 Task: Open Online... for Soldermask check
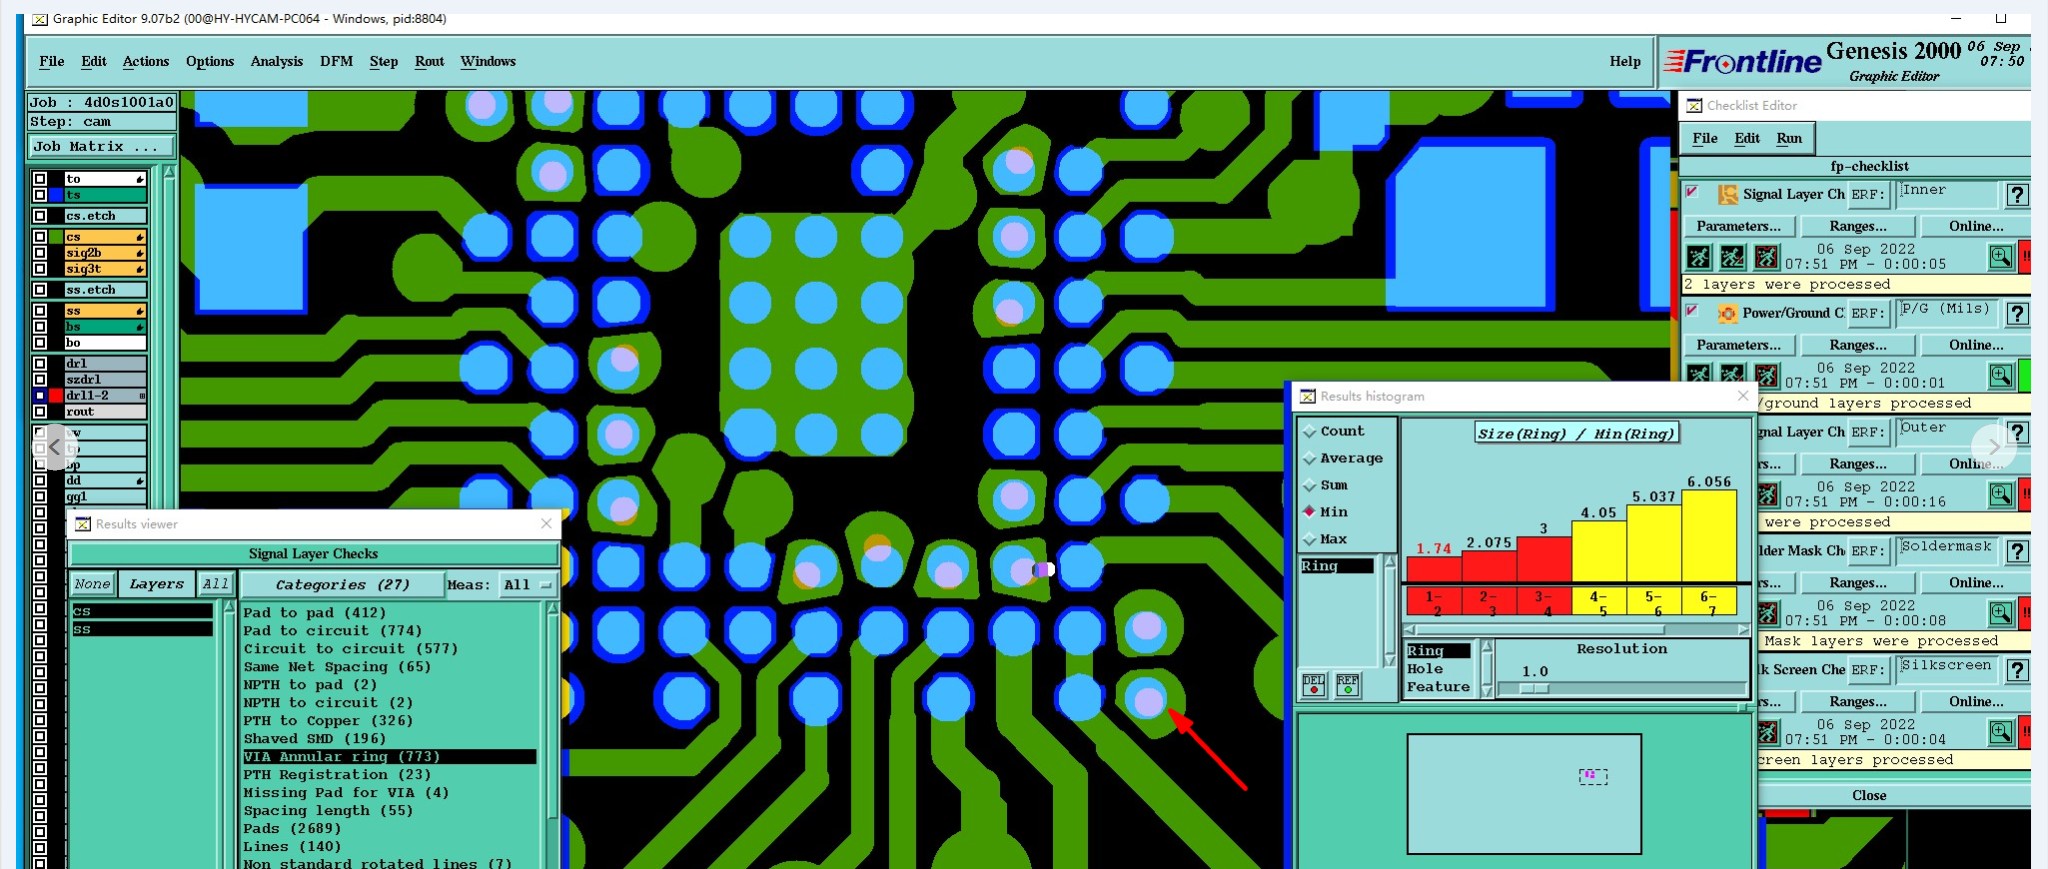pyautogui.click(x=1976, y=583)
